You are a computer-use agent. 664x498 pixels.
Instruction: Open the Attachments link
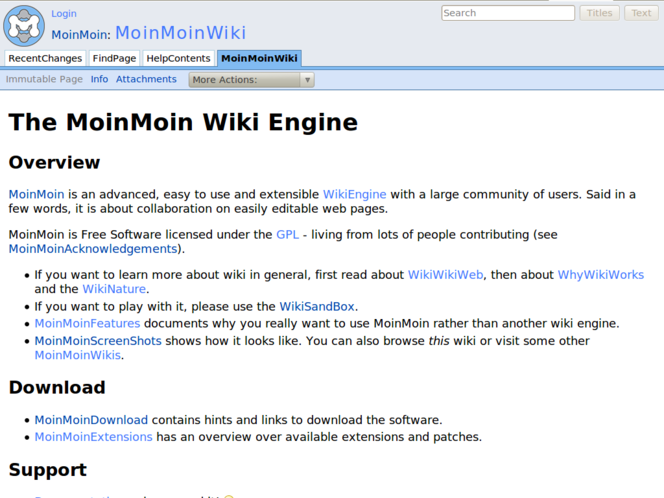point(146,79)
